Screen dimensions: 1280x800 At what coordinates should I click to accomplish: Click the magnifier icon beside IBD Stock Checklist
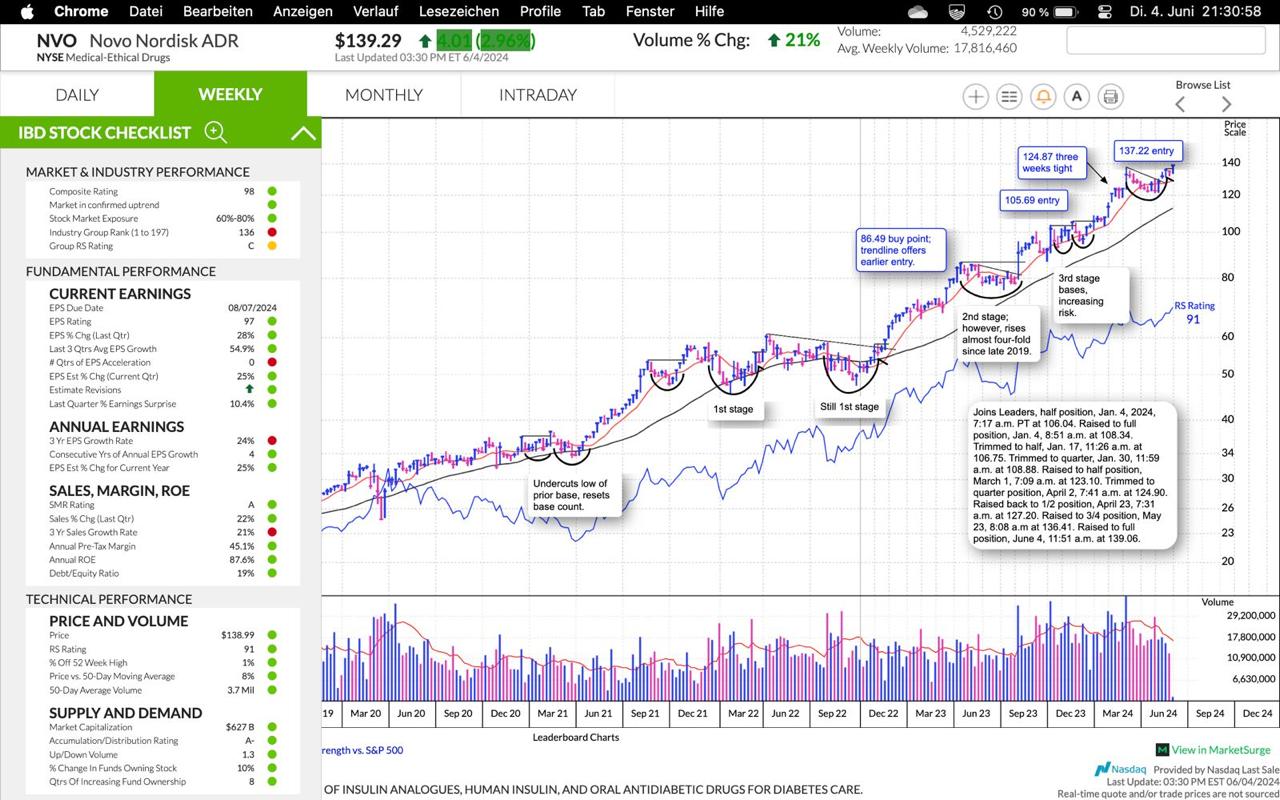(x=215, y=132)
